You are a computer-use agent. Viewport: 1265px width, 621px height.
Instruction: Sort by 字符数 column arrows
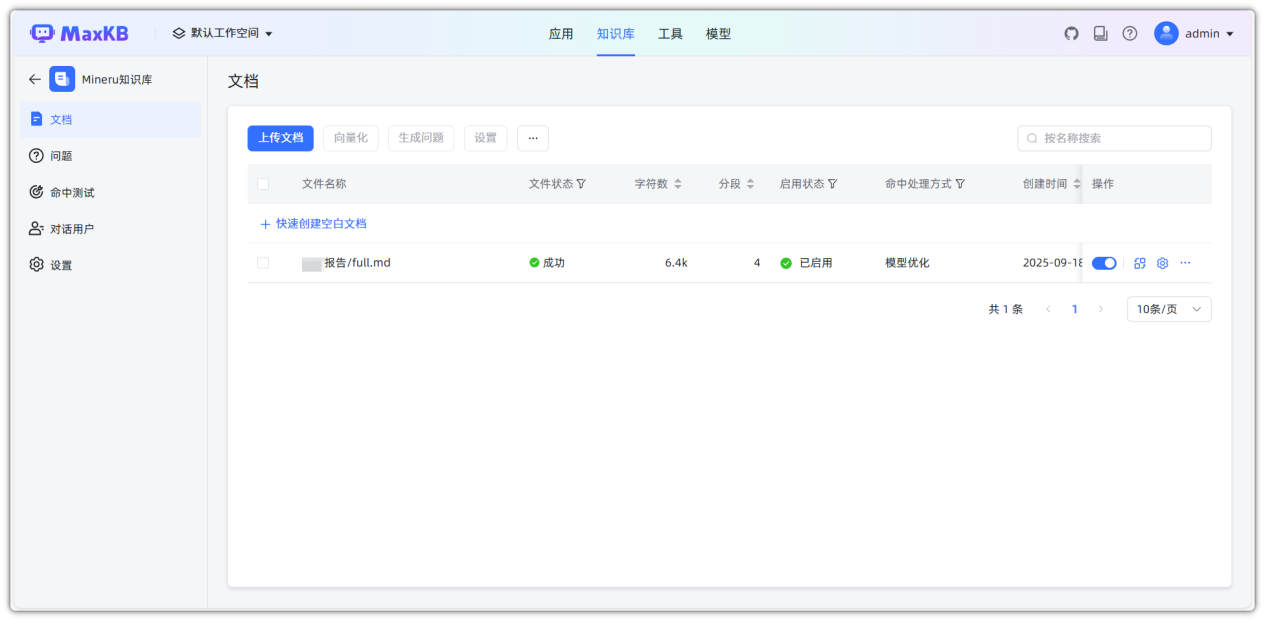point(677,184)
